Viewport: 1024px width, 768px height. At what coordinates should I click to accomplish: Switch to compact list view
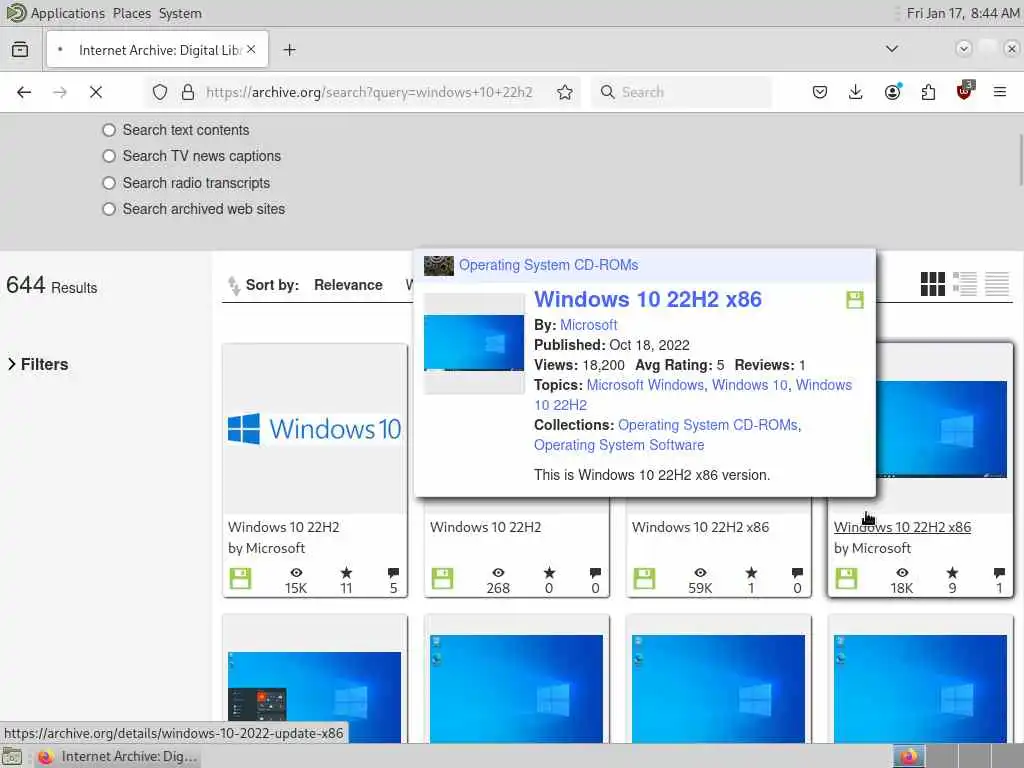pos(997,284)
